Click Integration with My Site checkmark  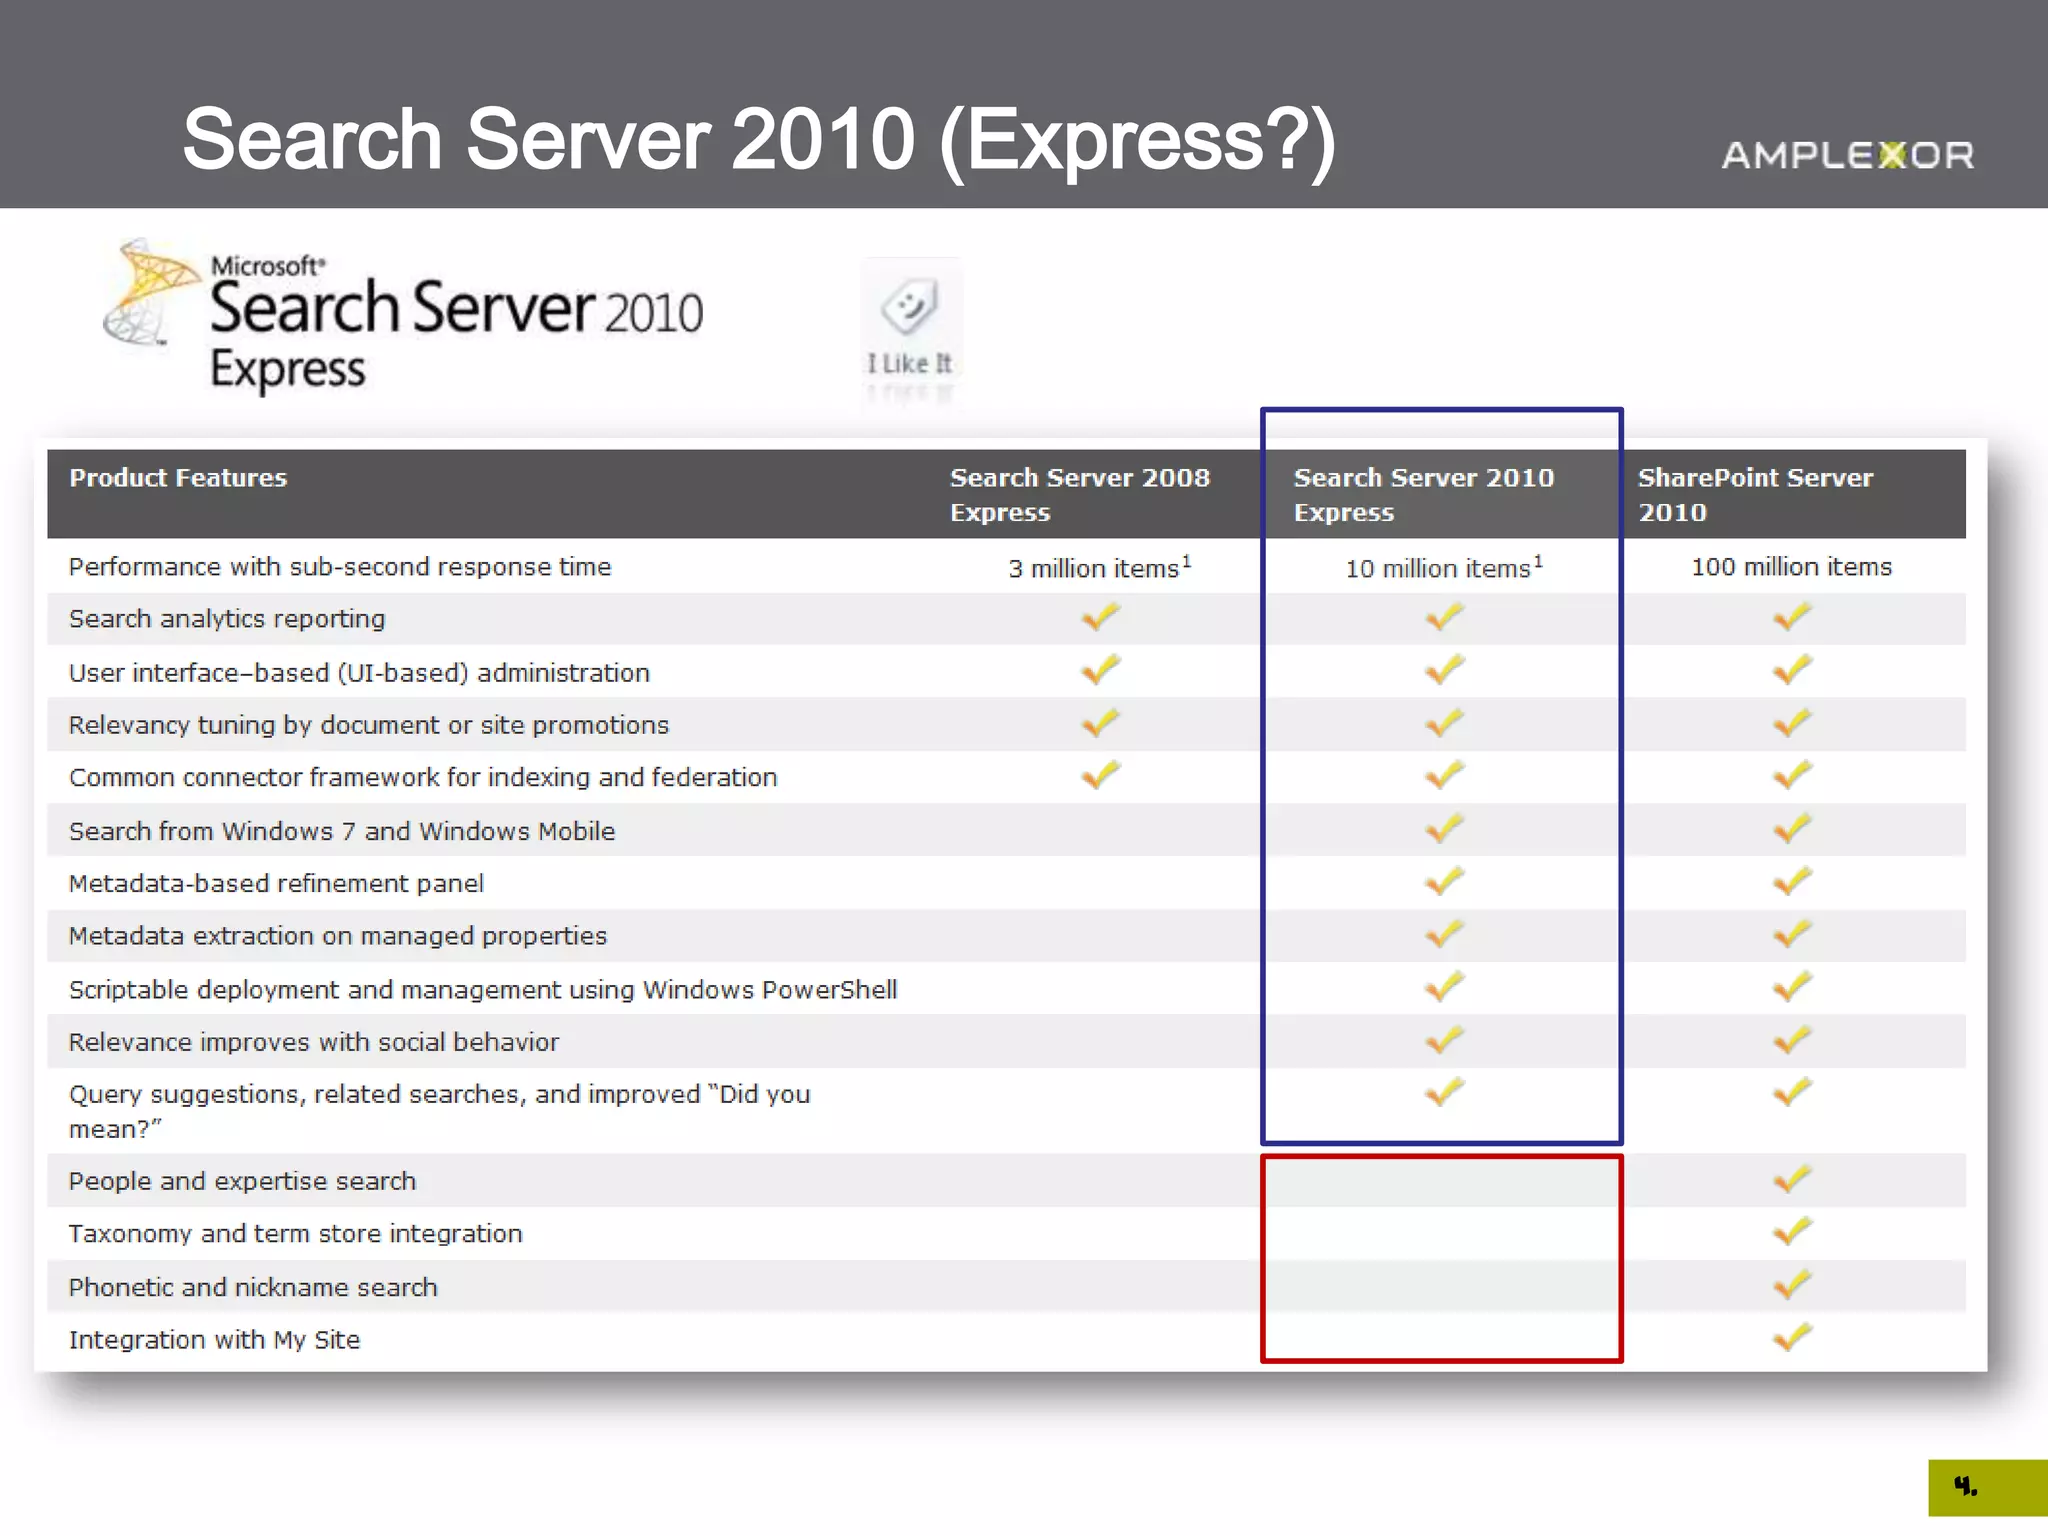click(1792, 1337)
